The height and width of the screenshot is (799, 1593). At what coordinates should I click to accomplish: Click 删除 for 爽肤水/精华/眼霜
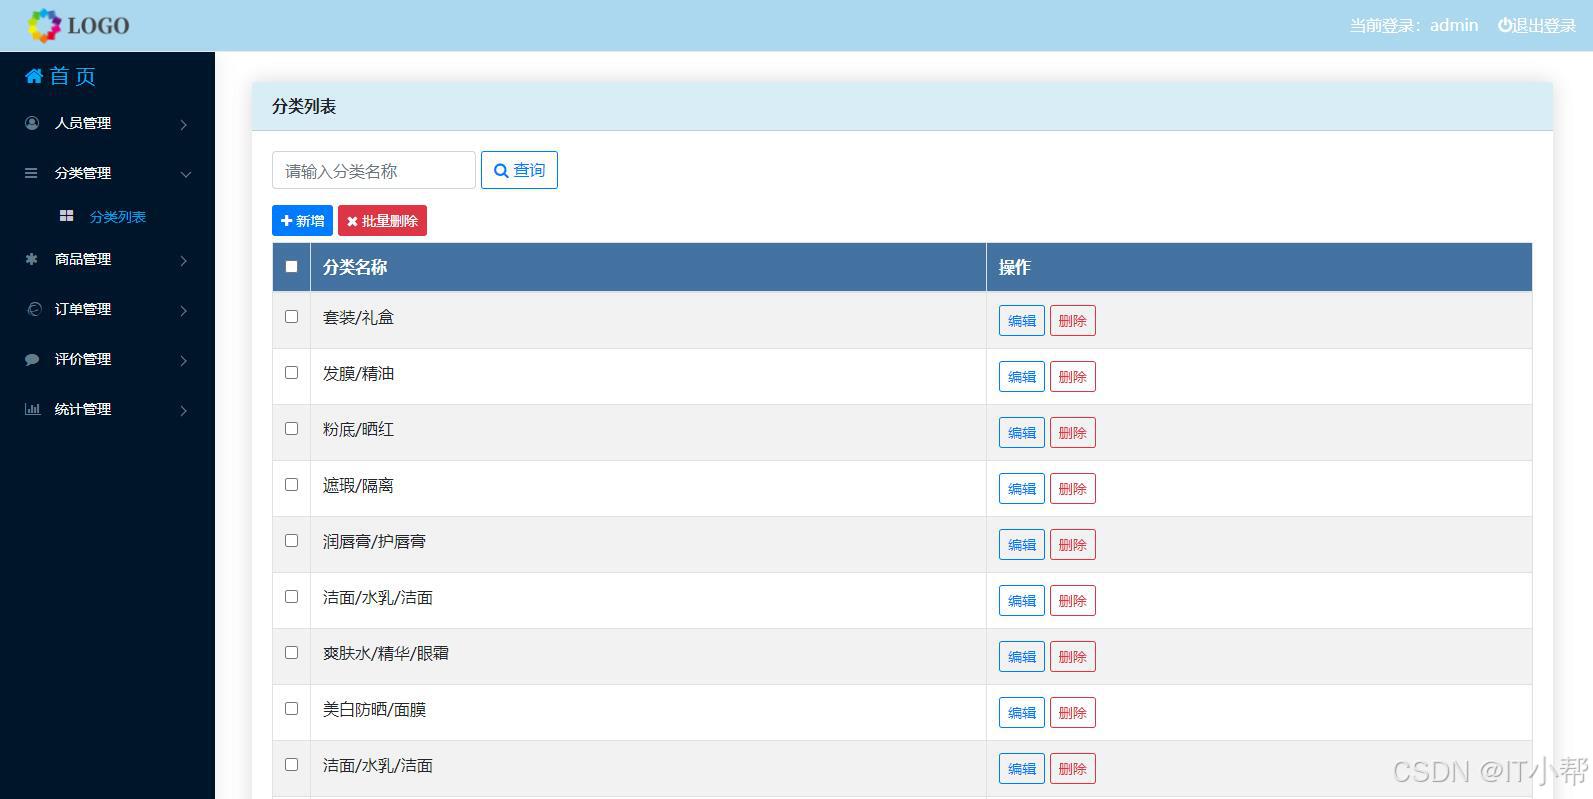point(1073,656)
